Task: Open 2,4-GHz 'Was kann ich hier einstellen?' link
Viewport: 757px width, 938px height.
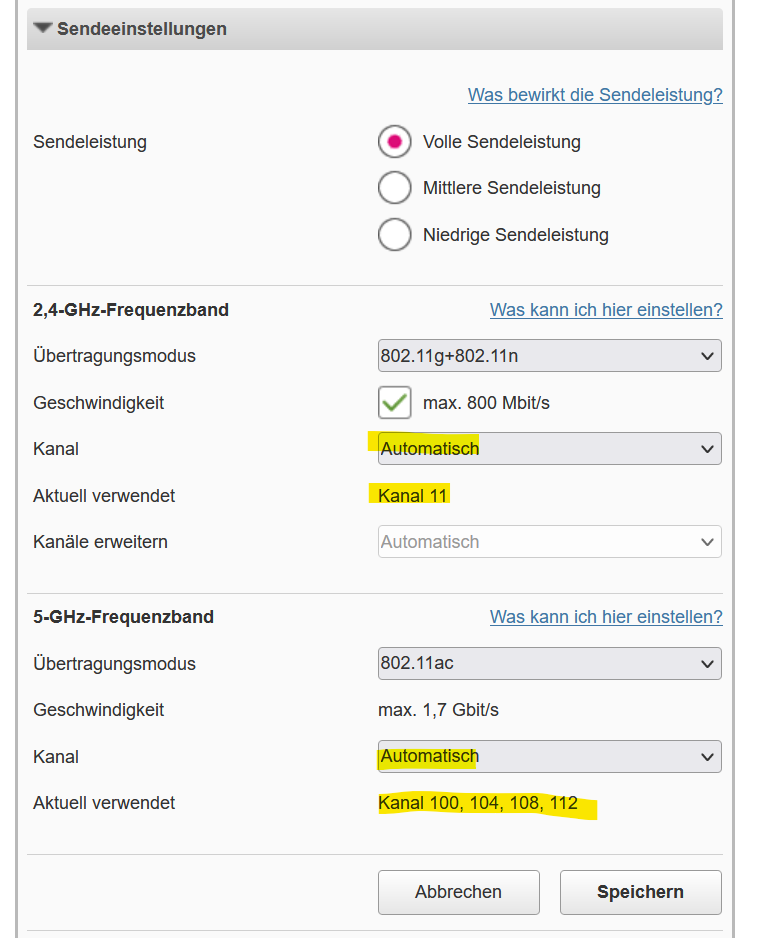Action: [606, 310]
